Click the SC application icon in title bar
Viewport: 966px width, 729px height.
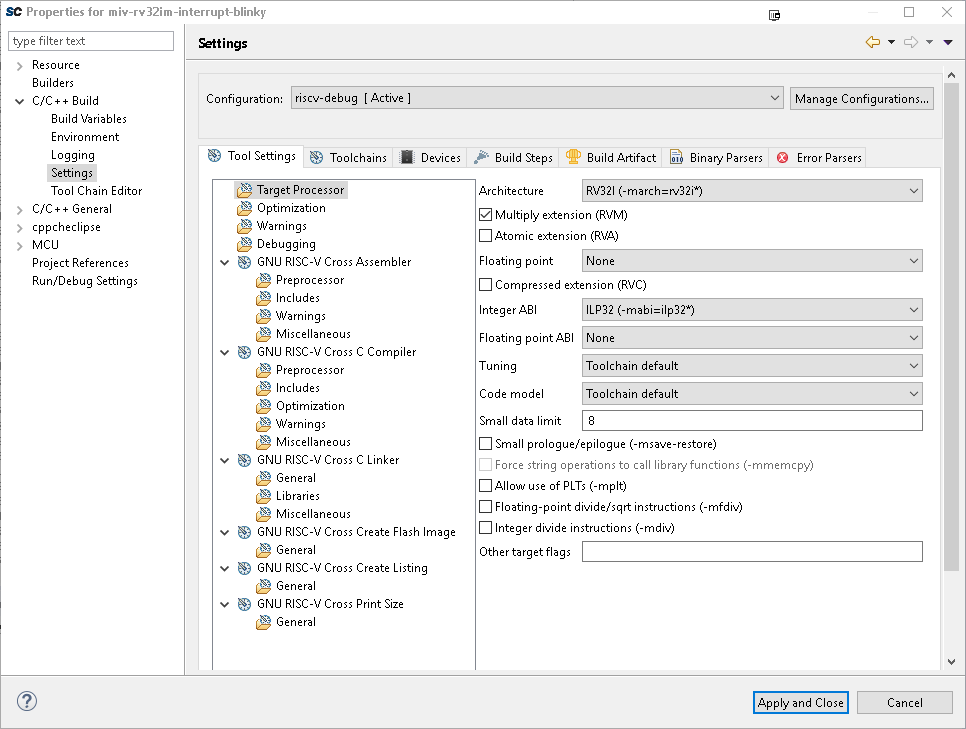coord(14,12)
